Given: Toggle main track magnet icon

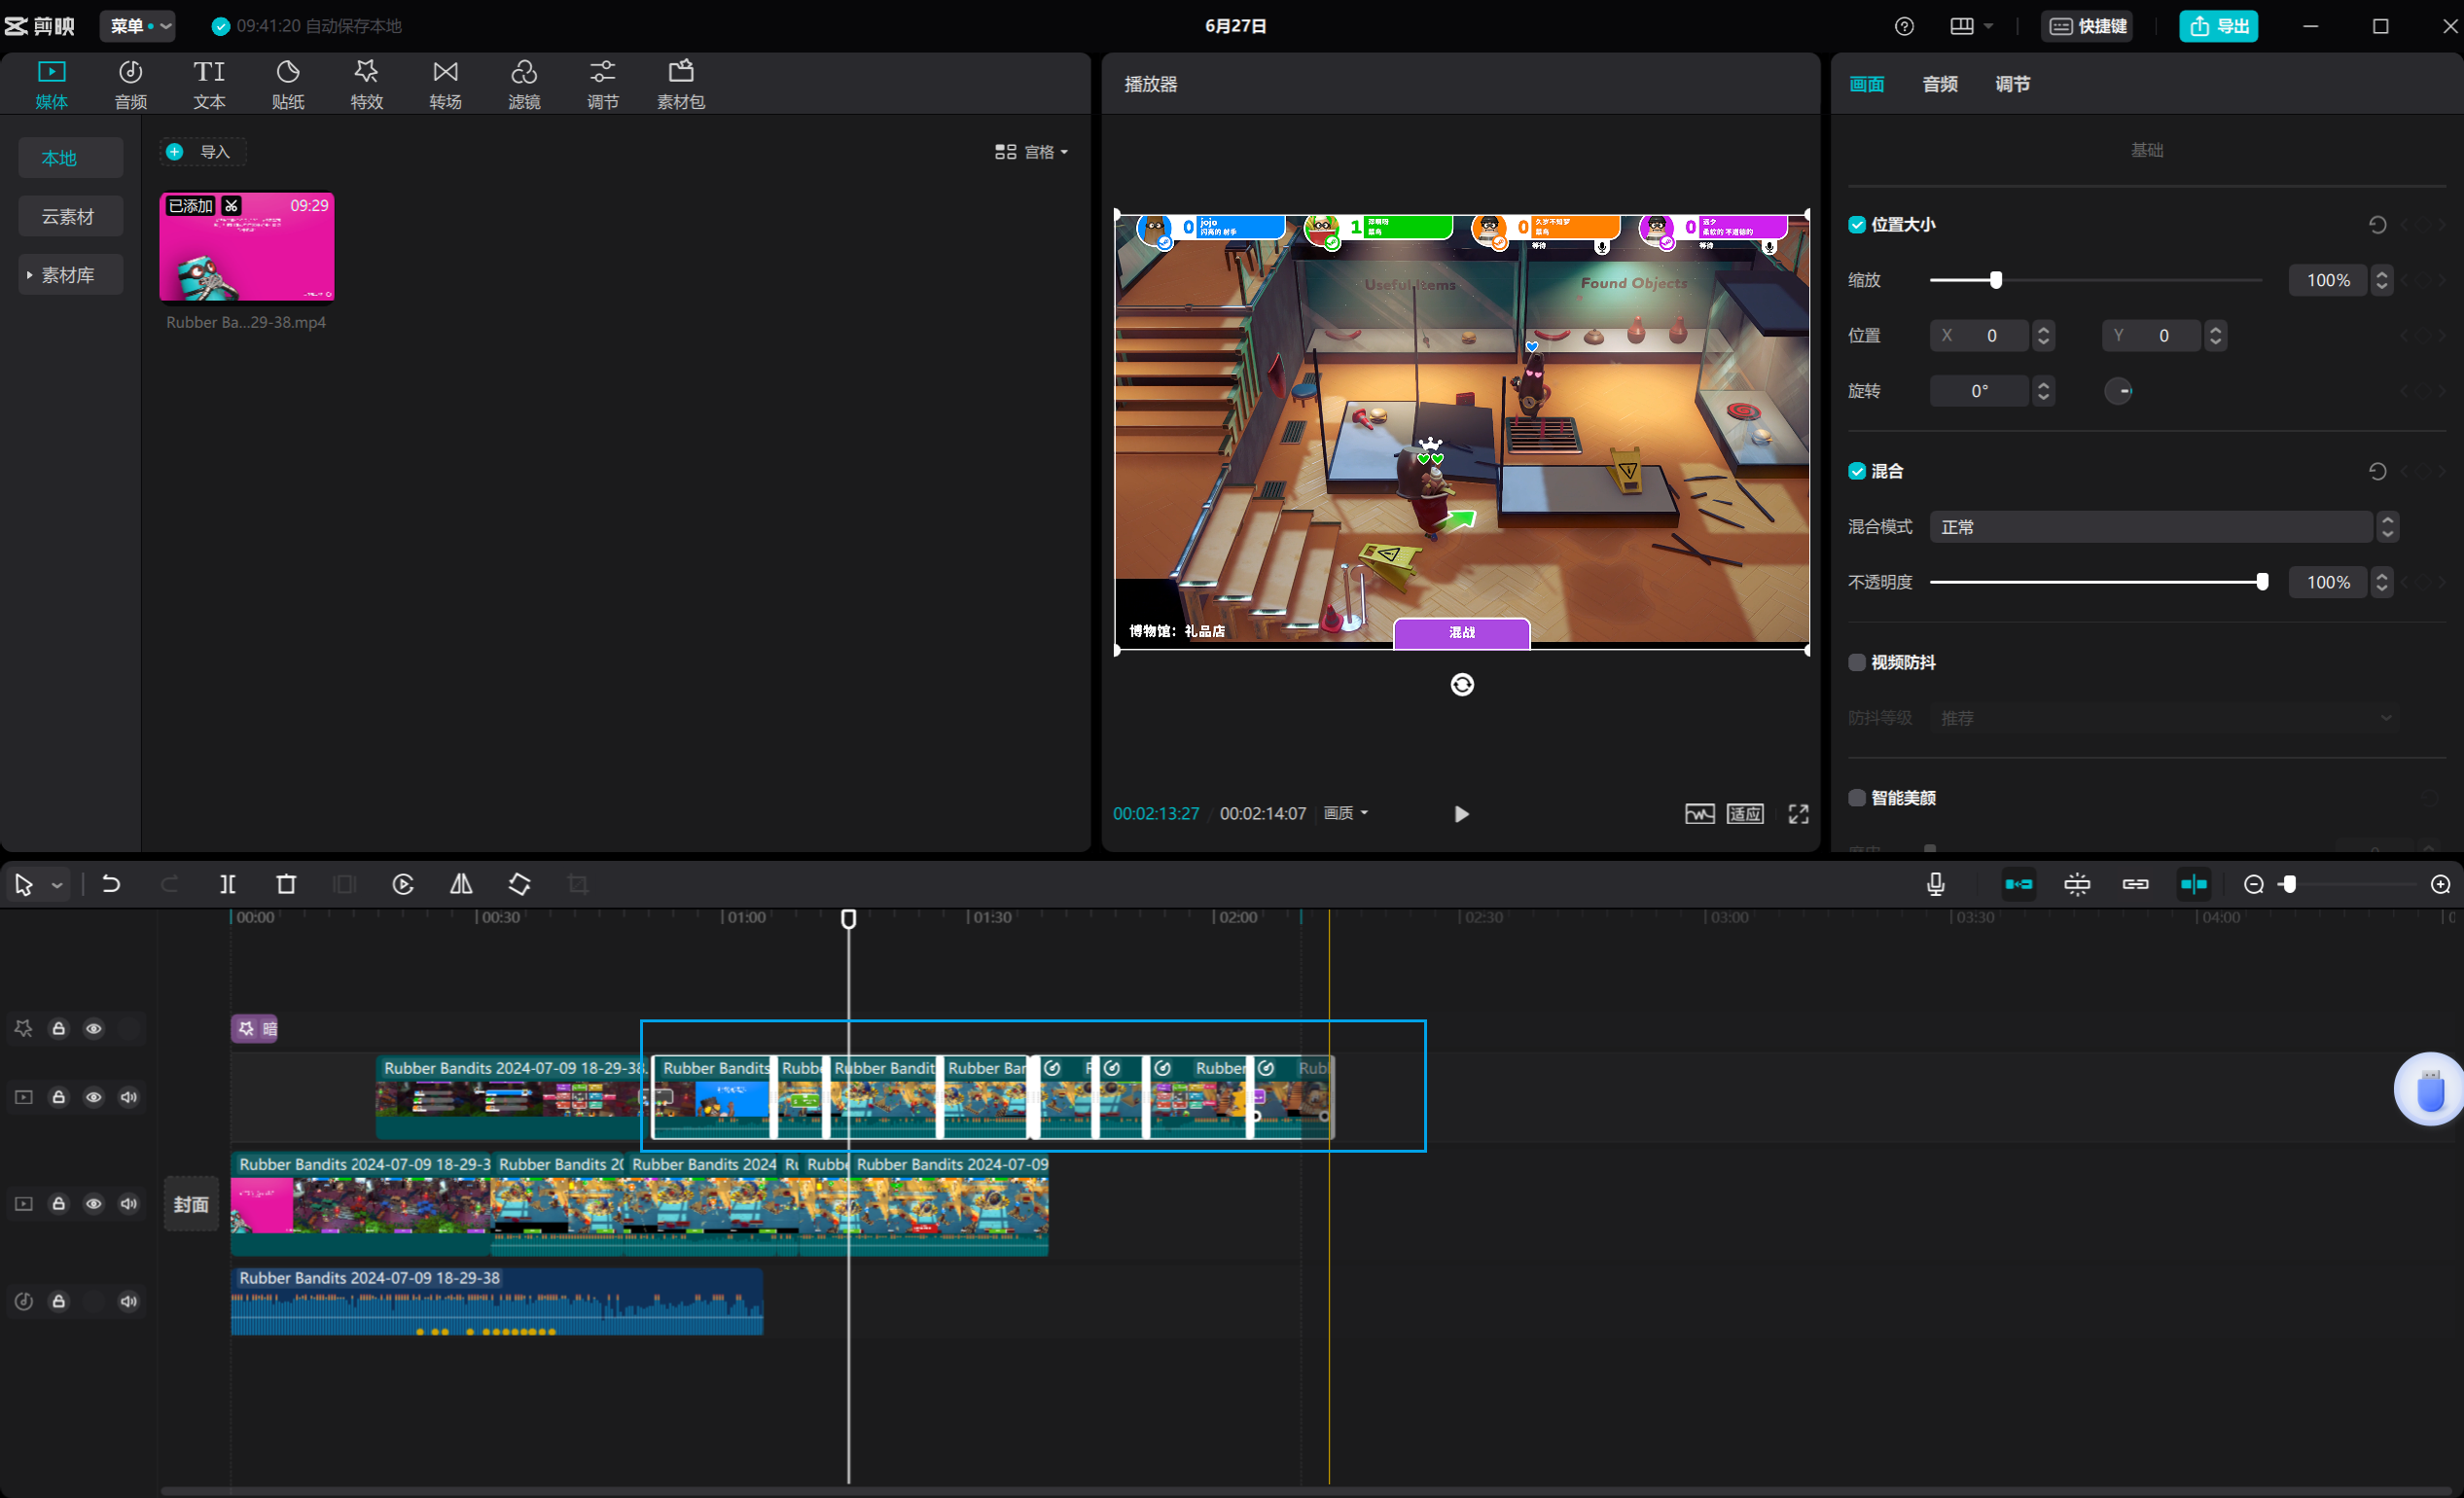Looking at the screenshot, I should (2018, 884).
